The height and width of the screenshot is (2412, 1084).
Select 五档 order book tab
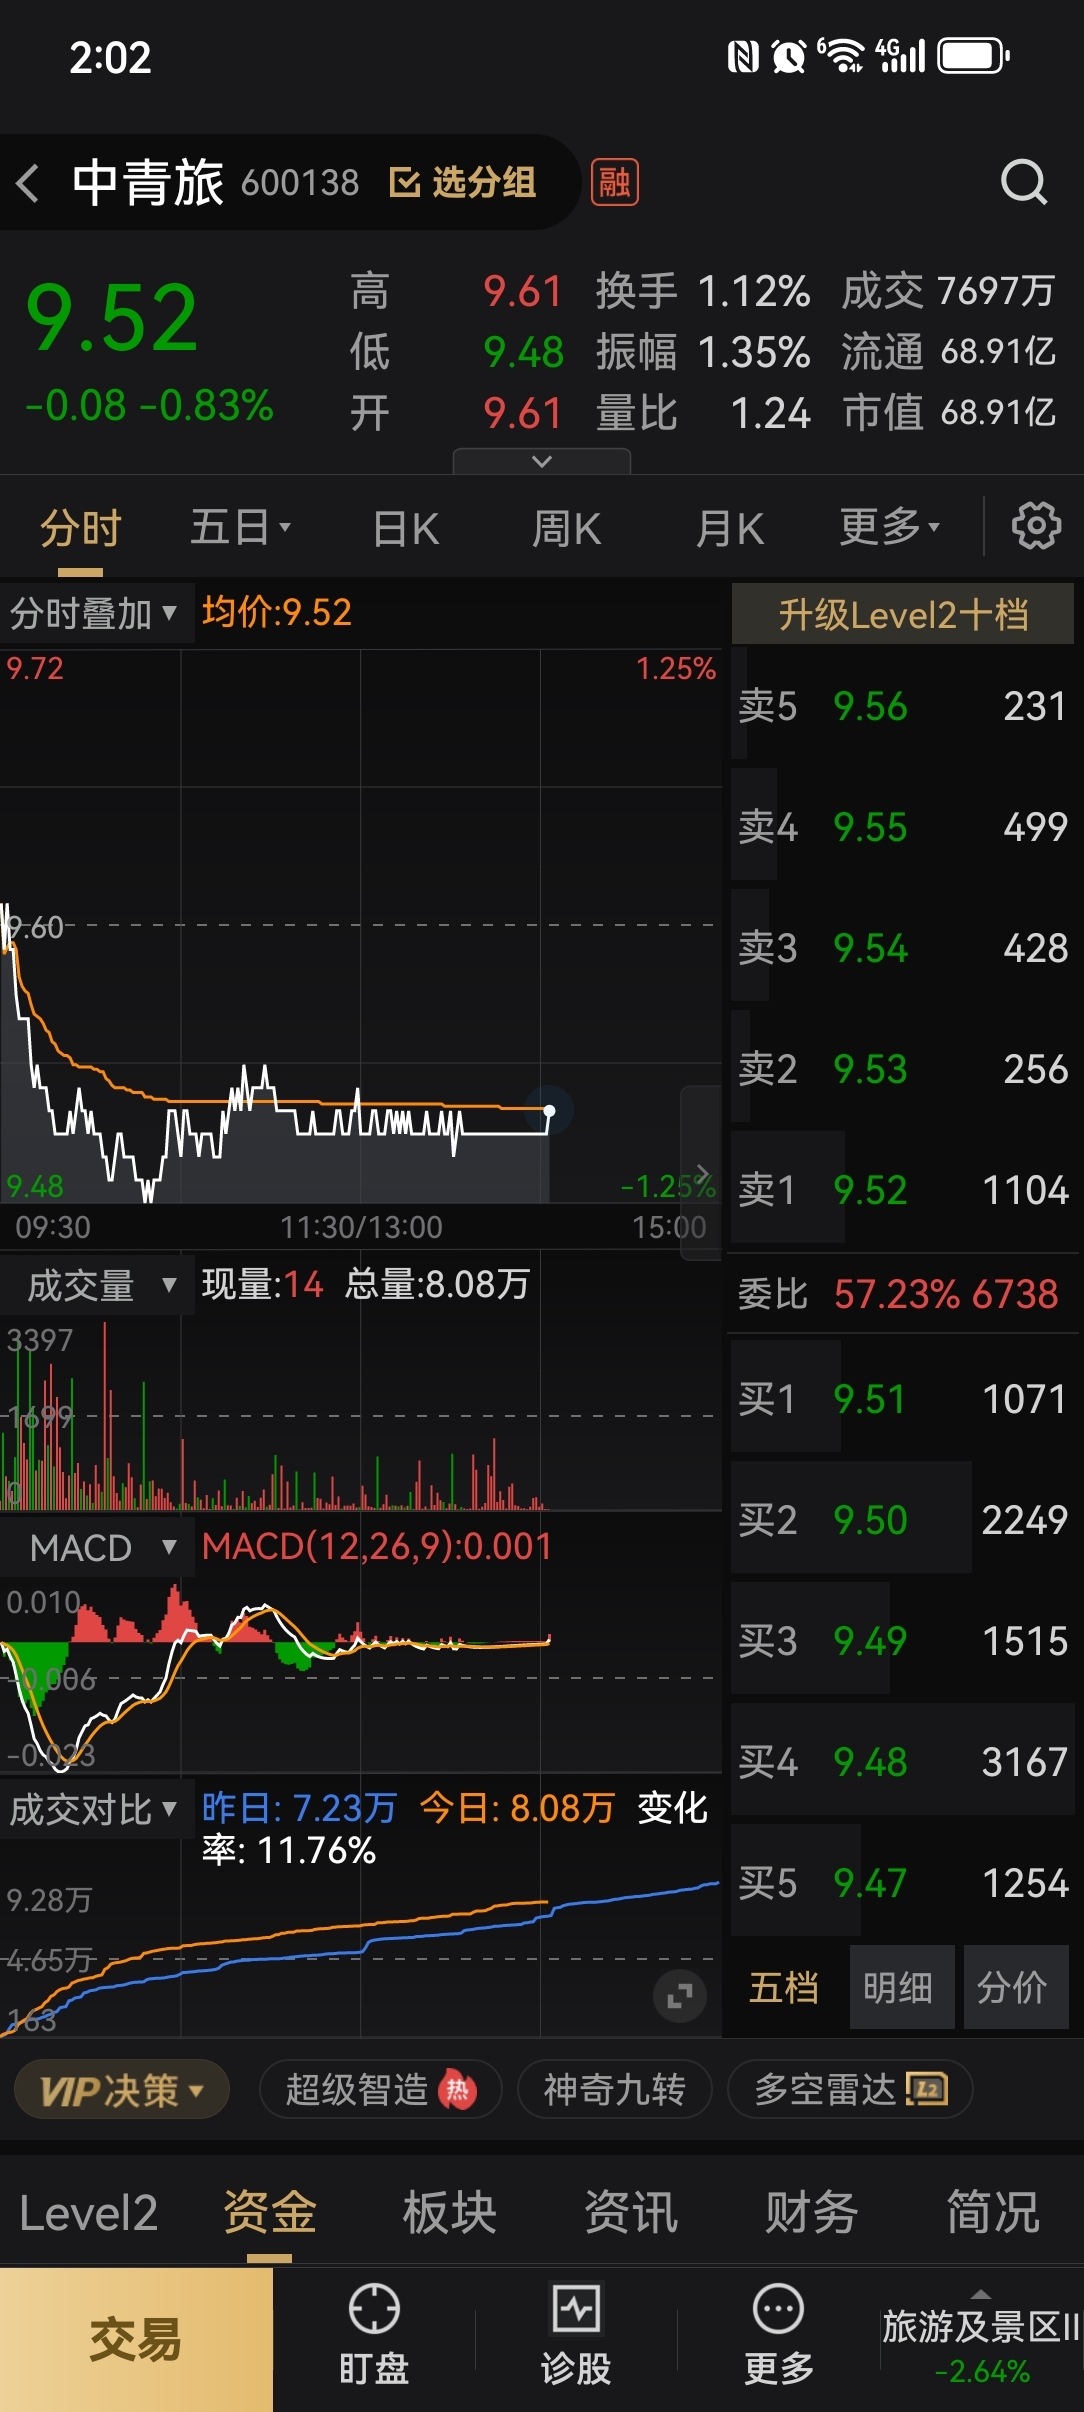[785, 1988]
